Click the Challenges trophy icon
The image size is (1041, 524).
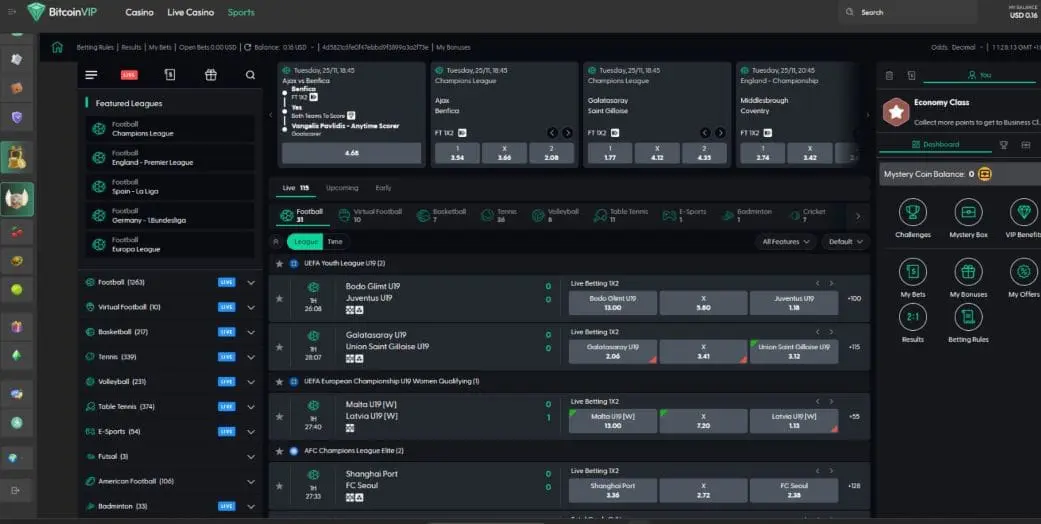coord(912,212)
